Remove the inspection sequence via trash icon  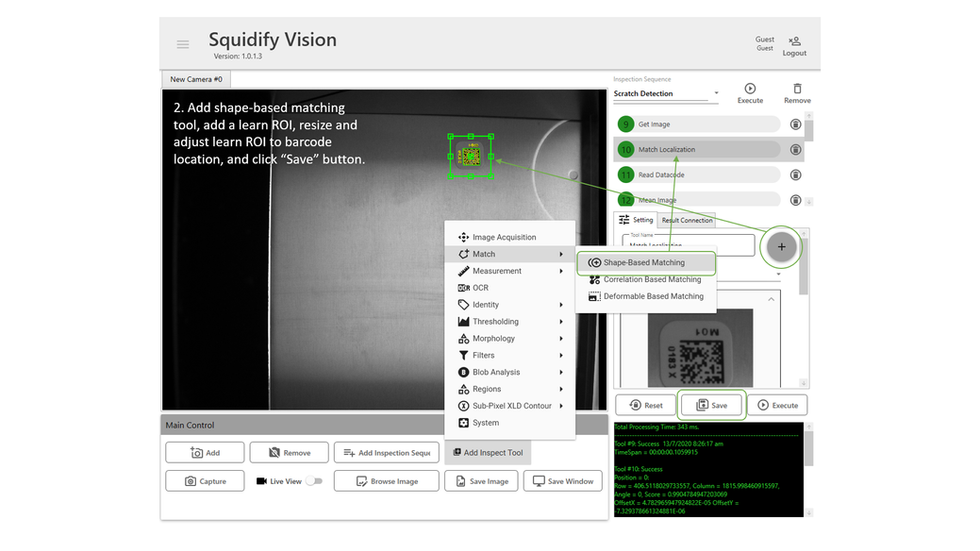point(797,93)
